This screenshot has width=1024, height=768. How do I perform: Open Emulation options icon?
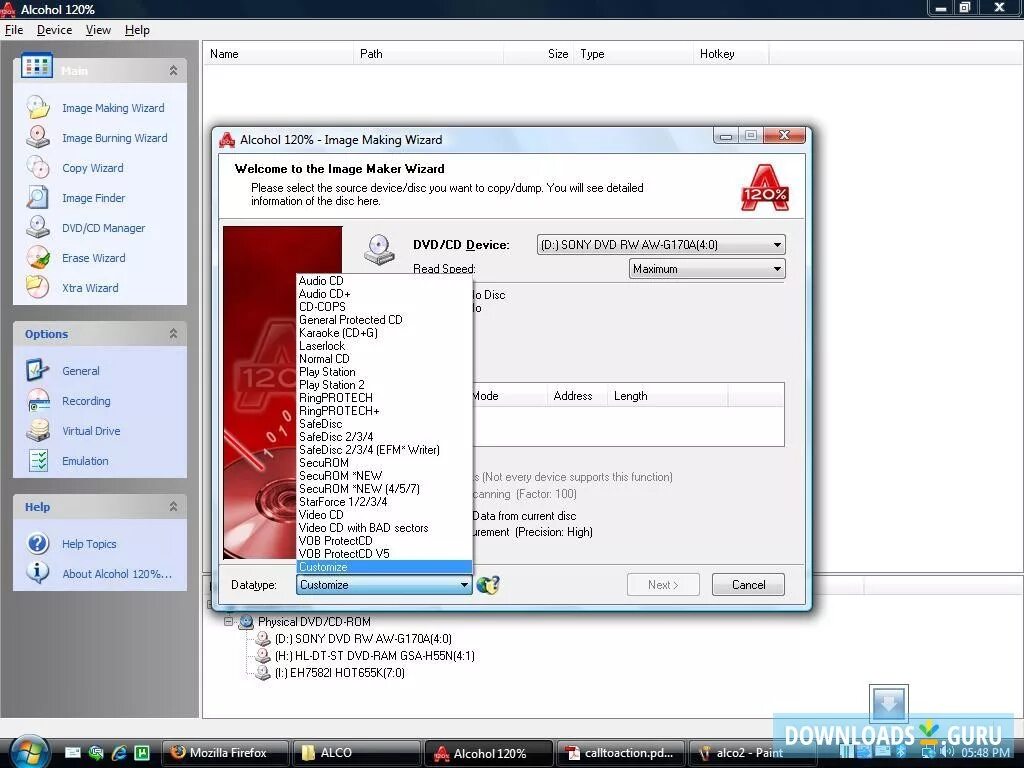tap(38, 460)
